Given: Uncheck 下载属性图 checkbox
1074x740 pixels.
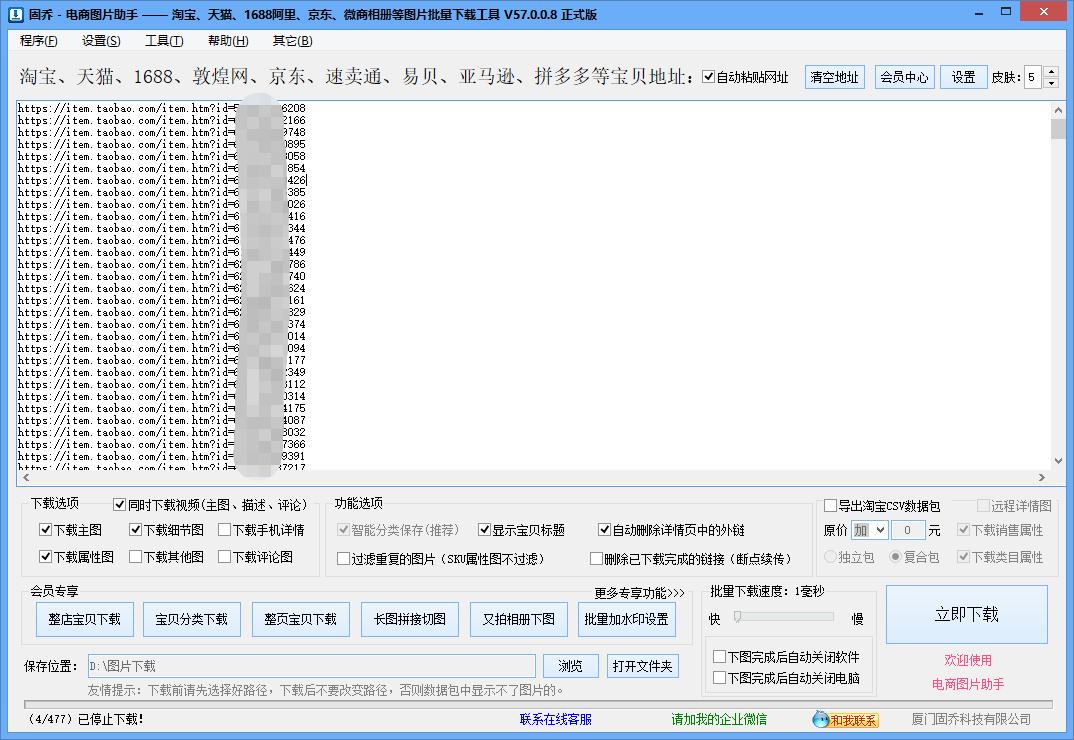Looking at the screenshot, I should pos(45,556).
